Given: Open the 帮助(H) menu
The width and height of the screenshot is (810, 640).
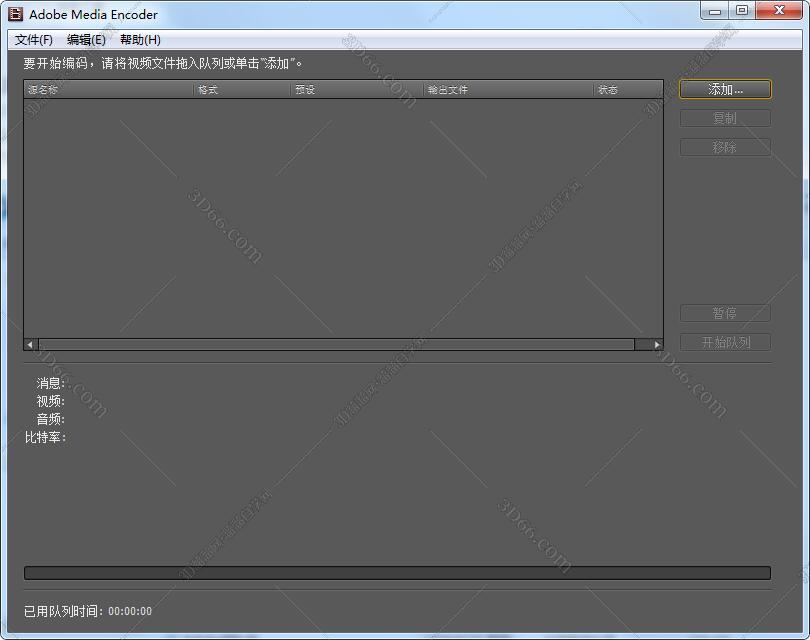Looking at the screenshot, I should coord(140,40).
